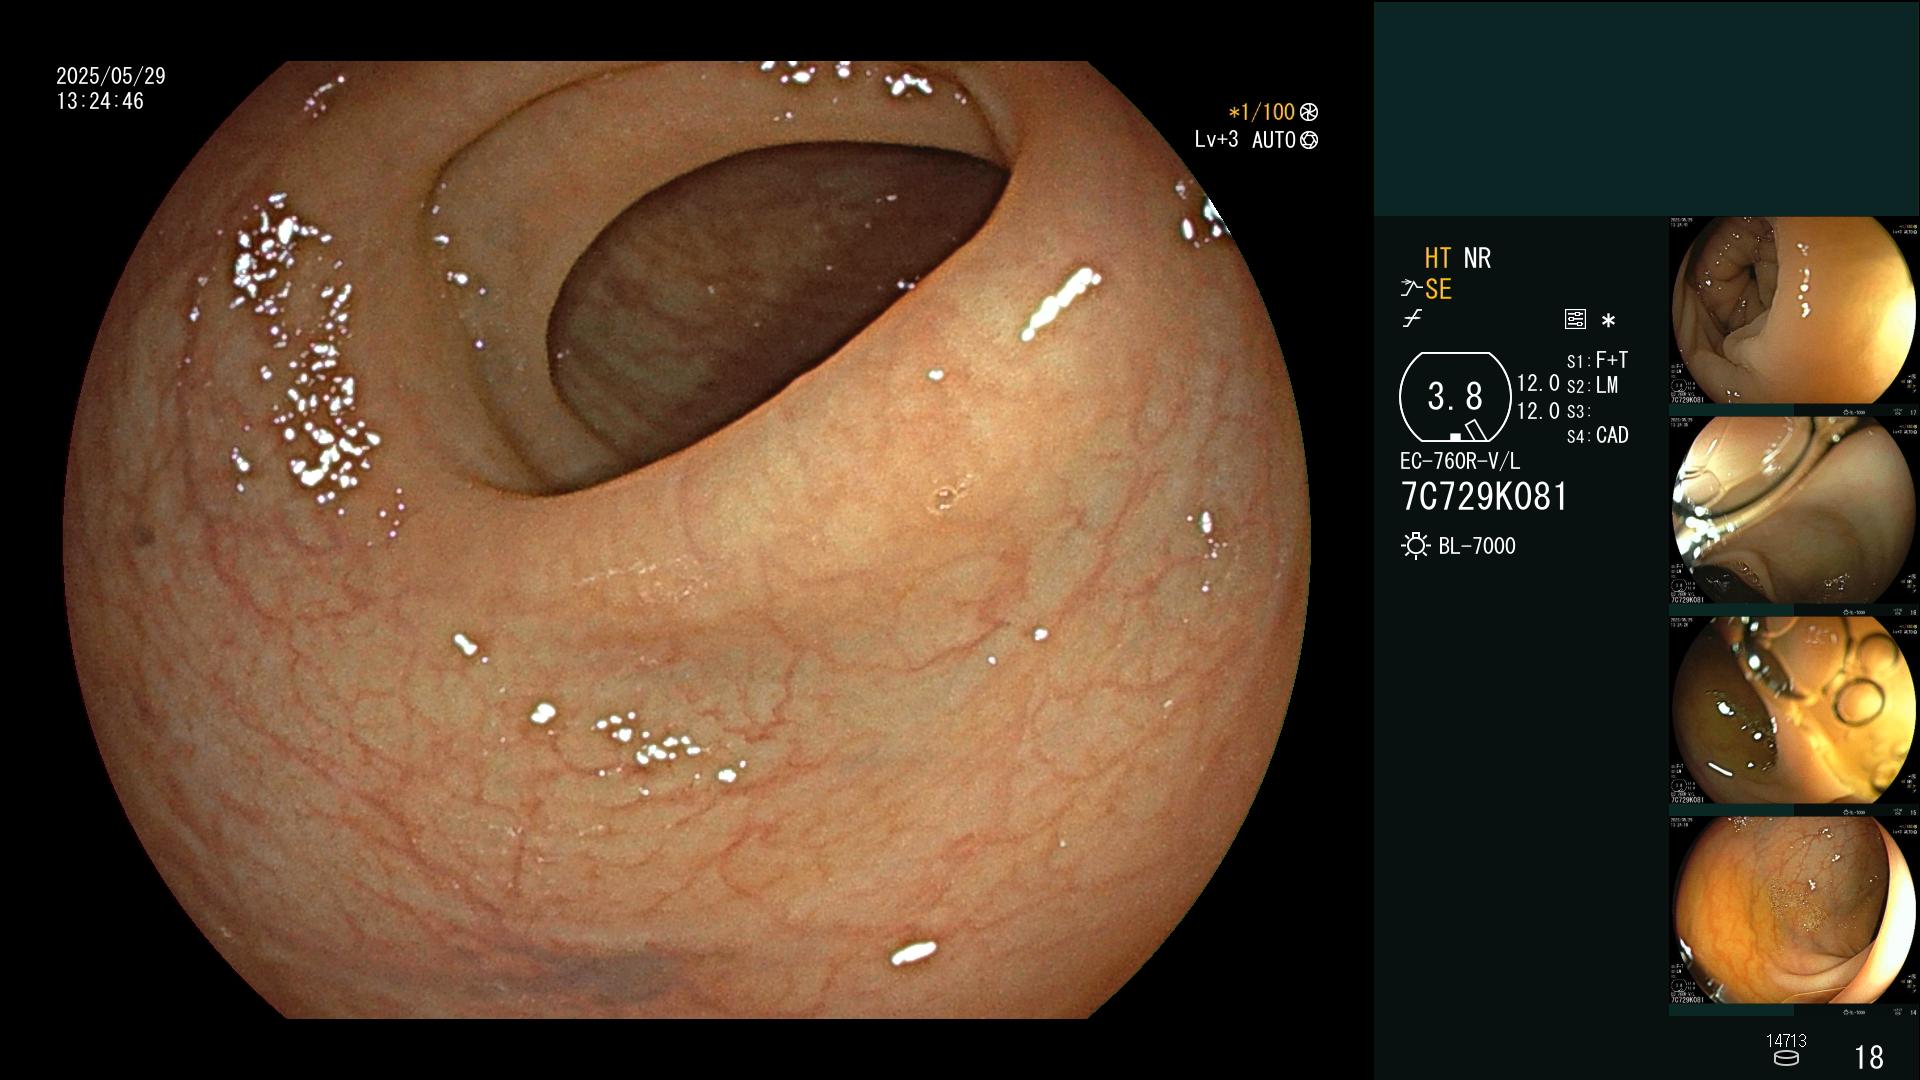Screen dimensions: 1920x1080
Task: Click the scope tip diagram showing 3.8
Action: (1454, 397)
